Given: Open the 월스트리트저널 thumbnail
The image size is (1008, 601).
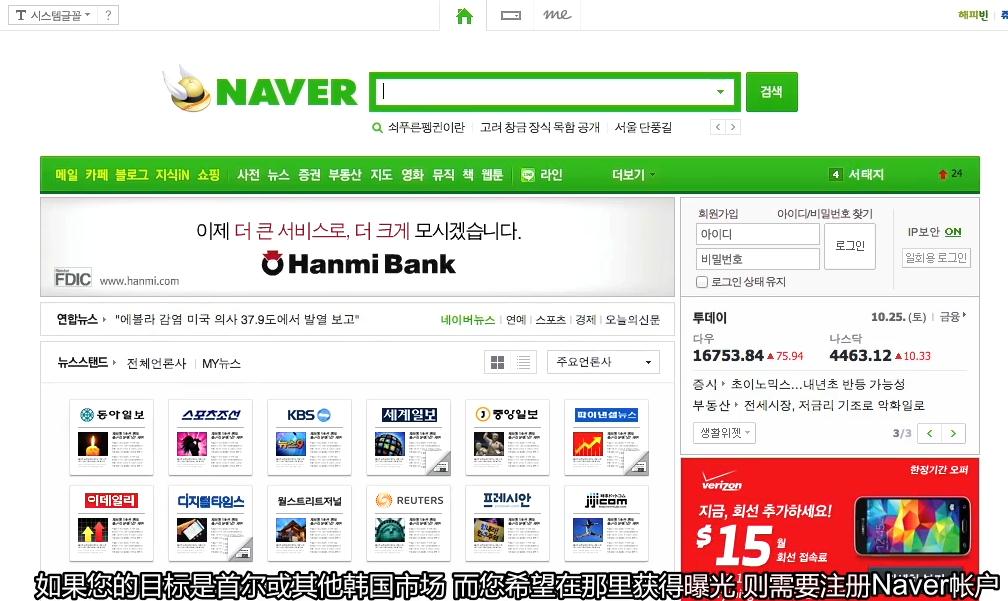Looking at the screenshot, I should point(309,523).
